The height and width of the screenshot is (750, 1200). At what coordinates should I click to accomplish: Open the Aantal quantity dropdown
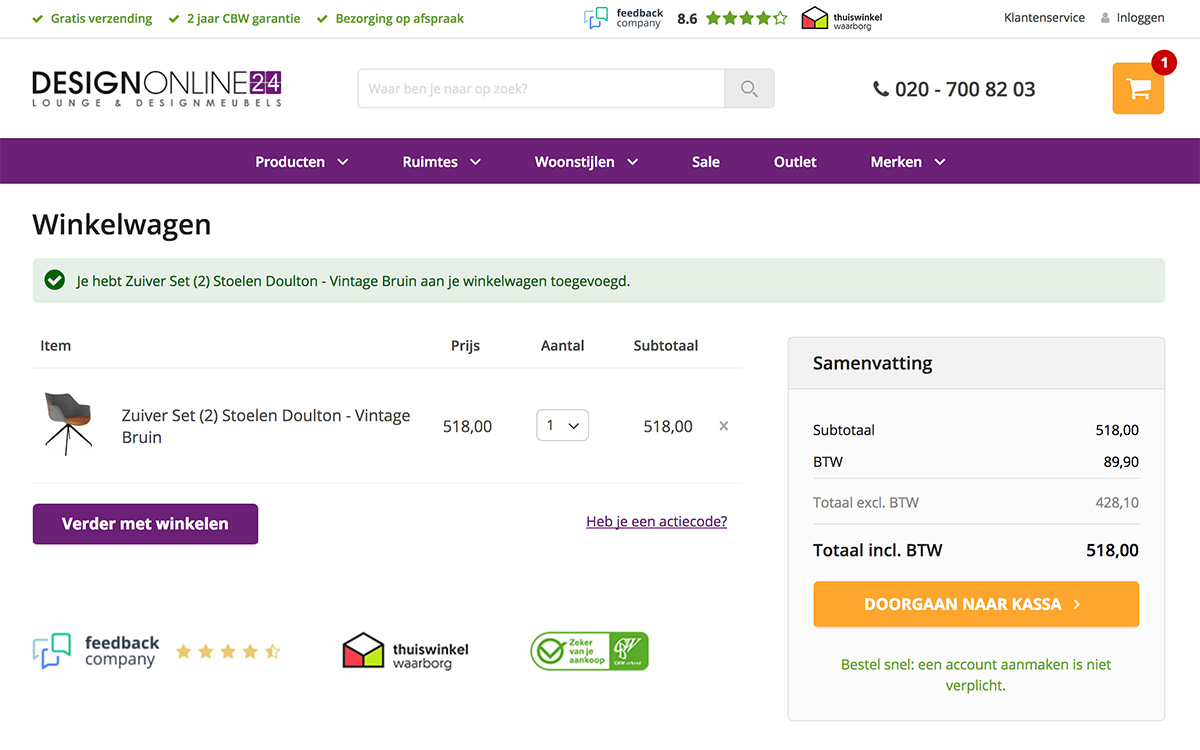pyautogui.click(x=562, y=426)
